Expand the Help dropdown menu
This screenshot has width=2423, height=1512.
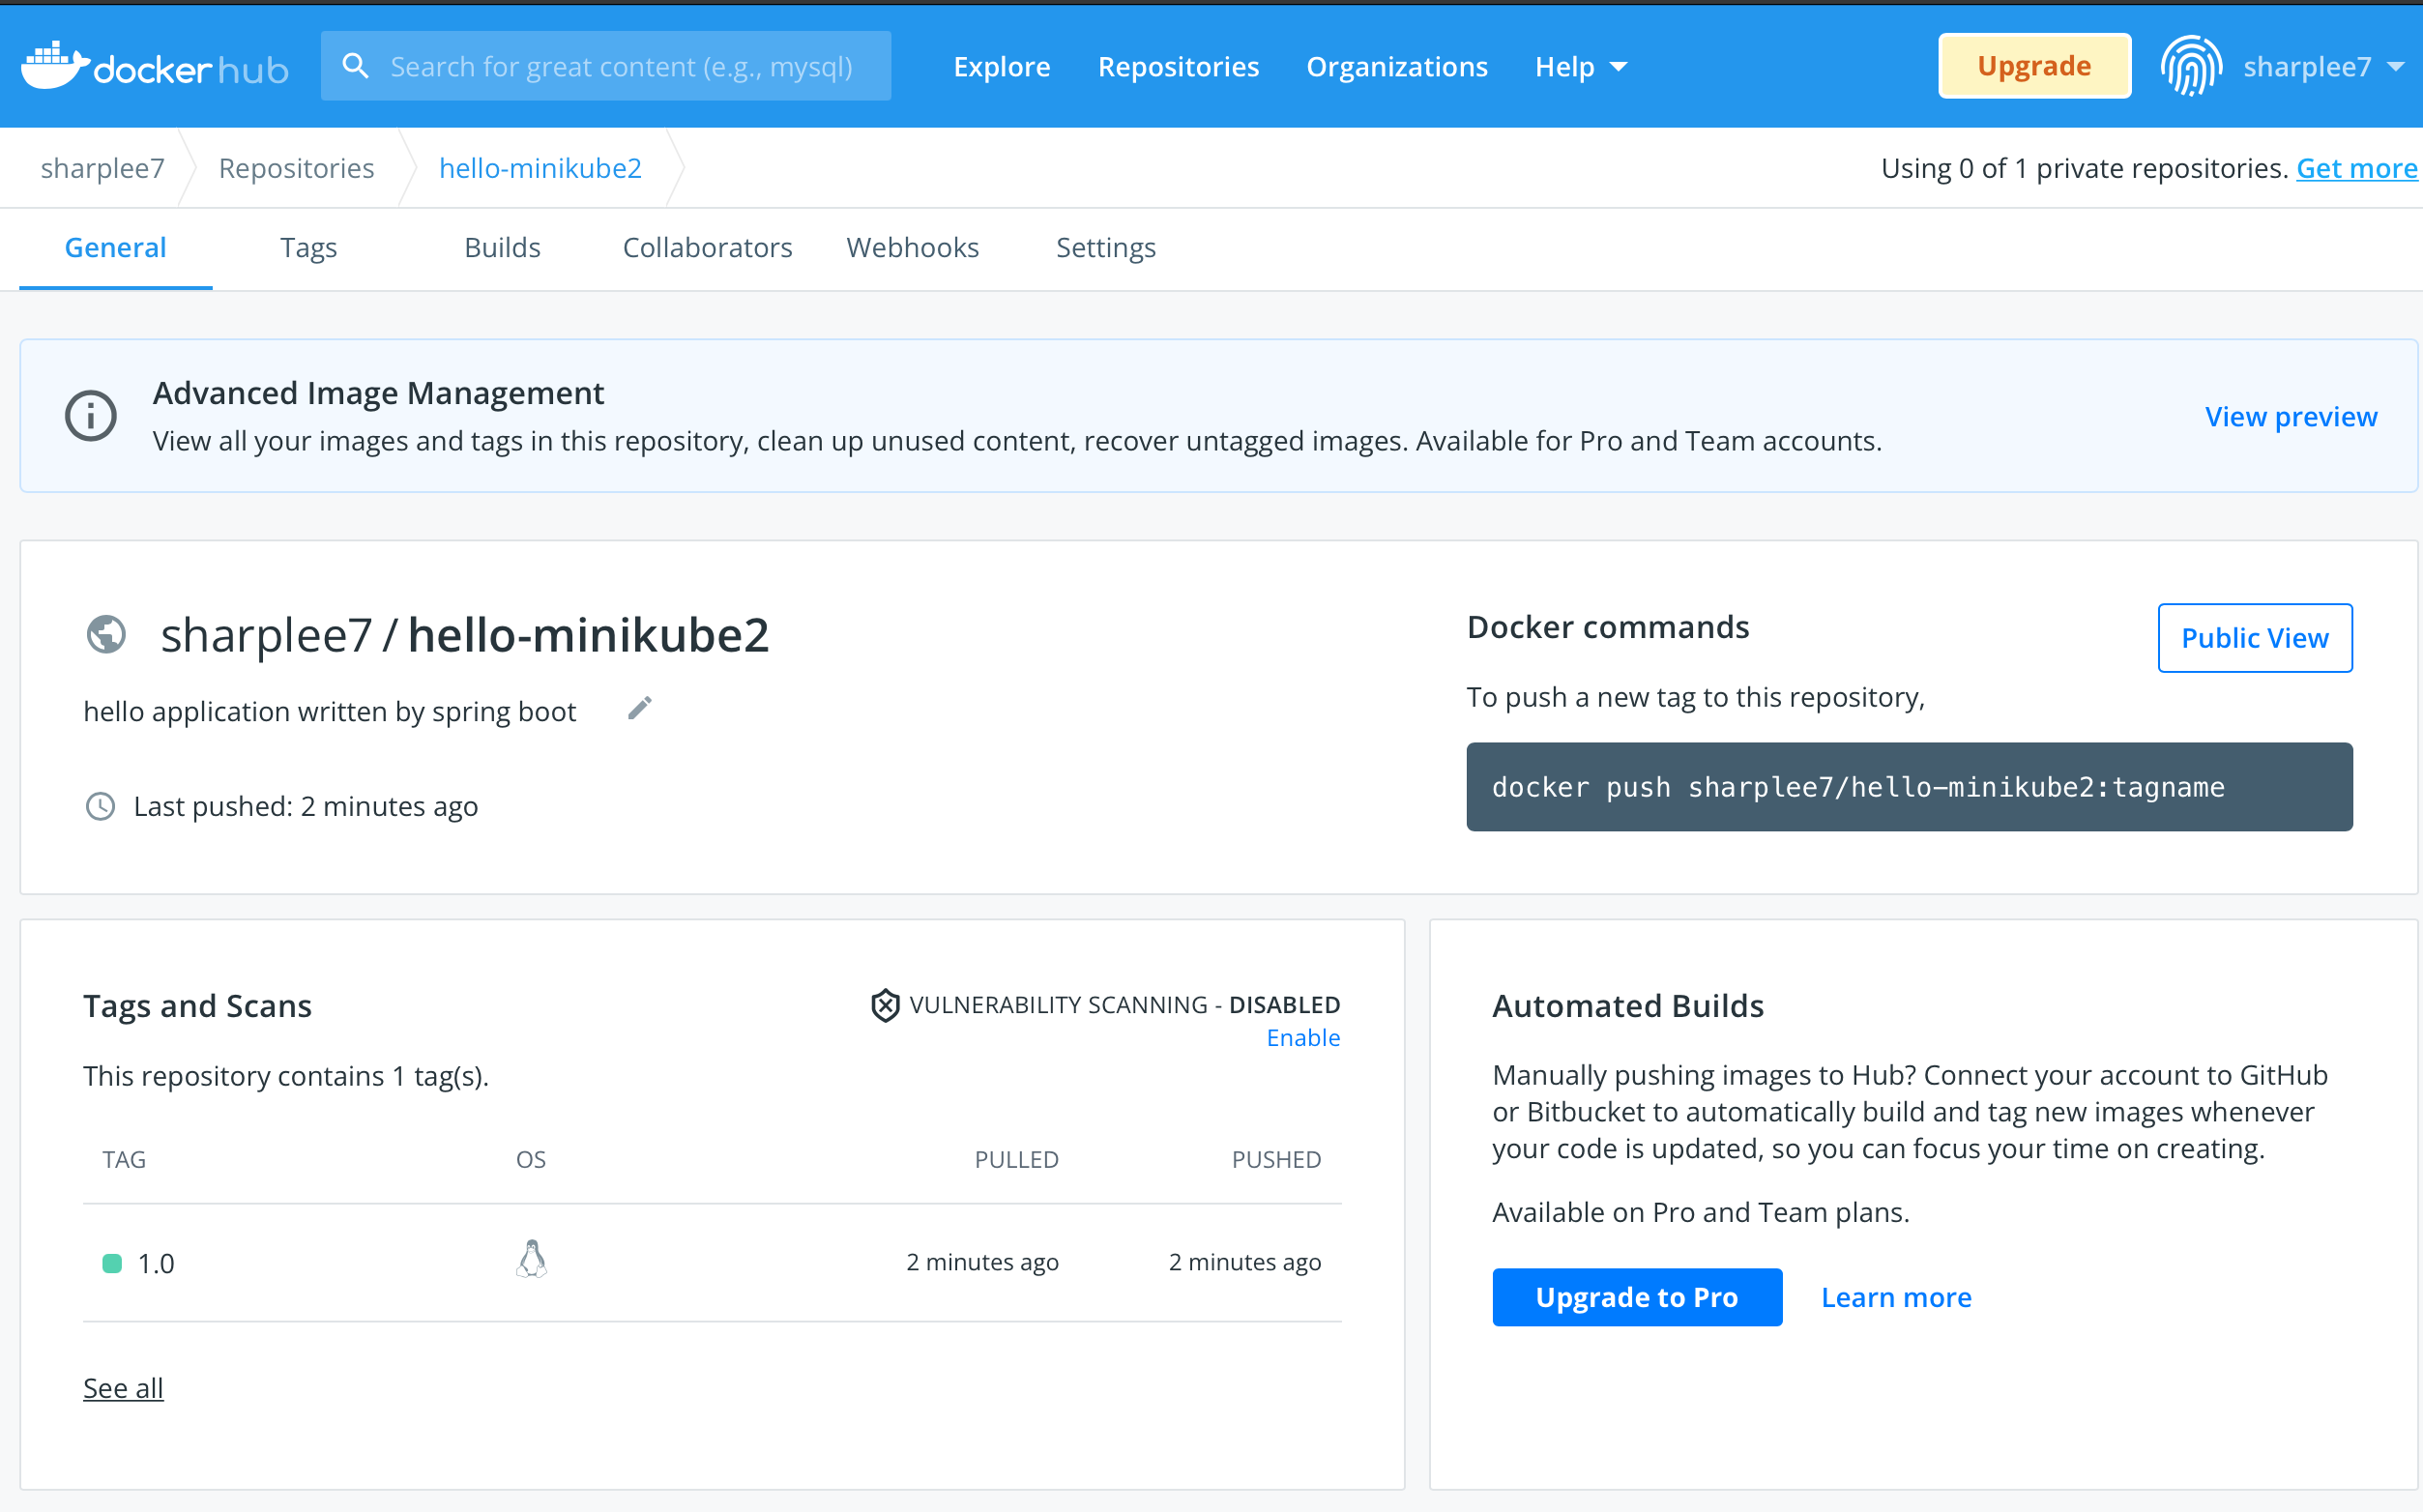[1580, 67]
